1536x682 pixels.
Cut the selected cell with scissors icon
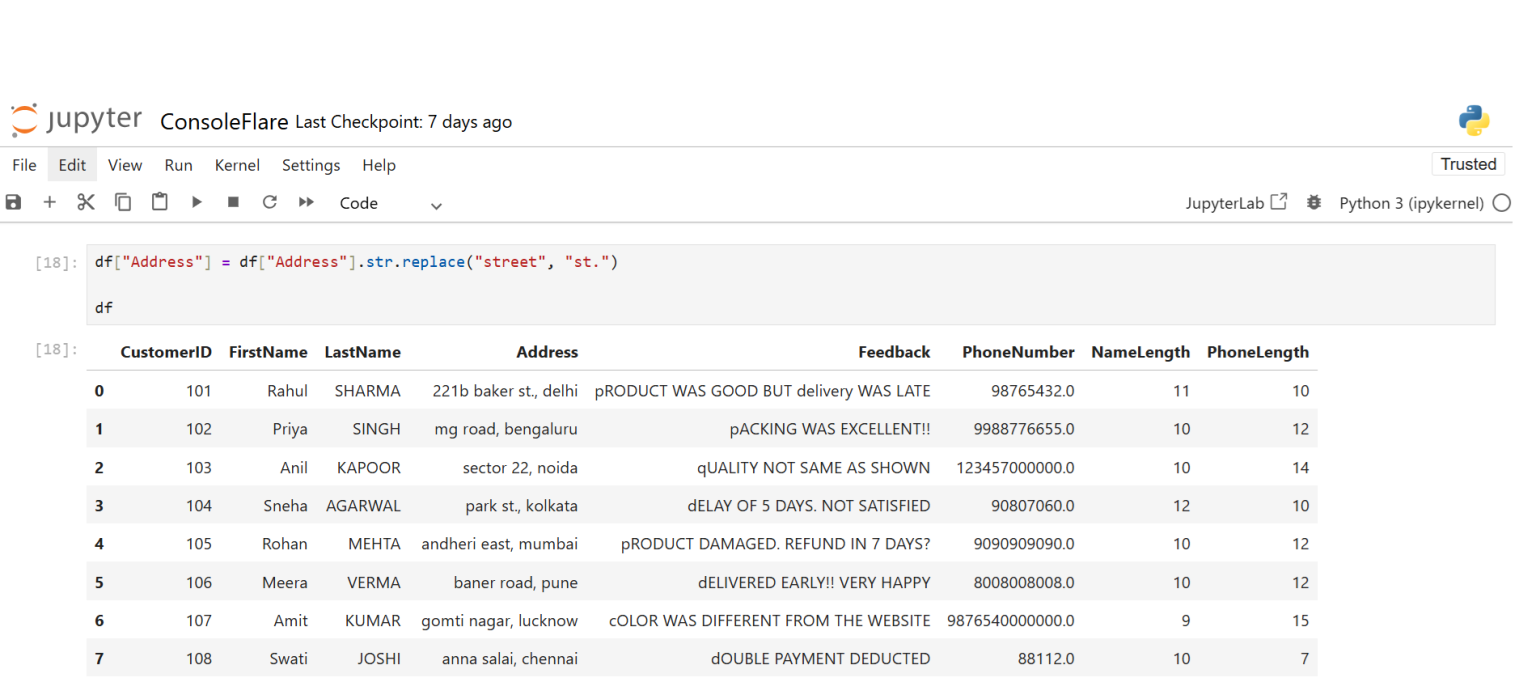(x=86, y=202)
